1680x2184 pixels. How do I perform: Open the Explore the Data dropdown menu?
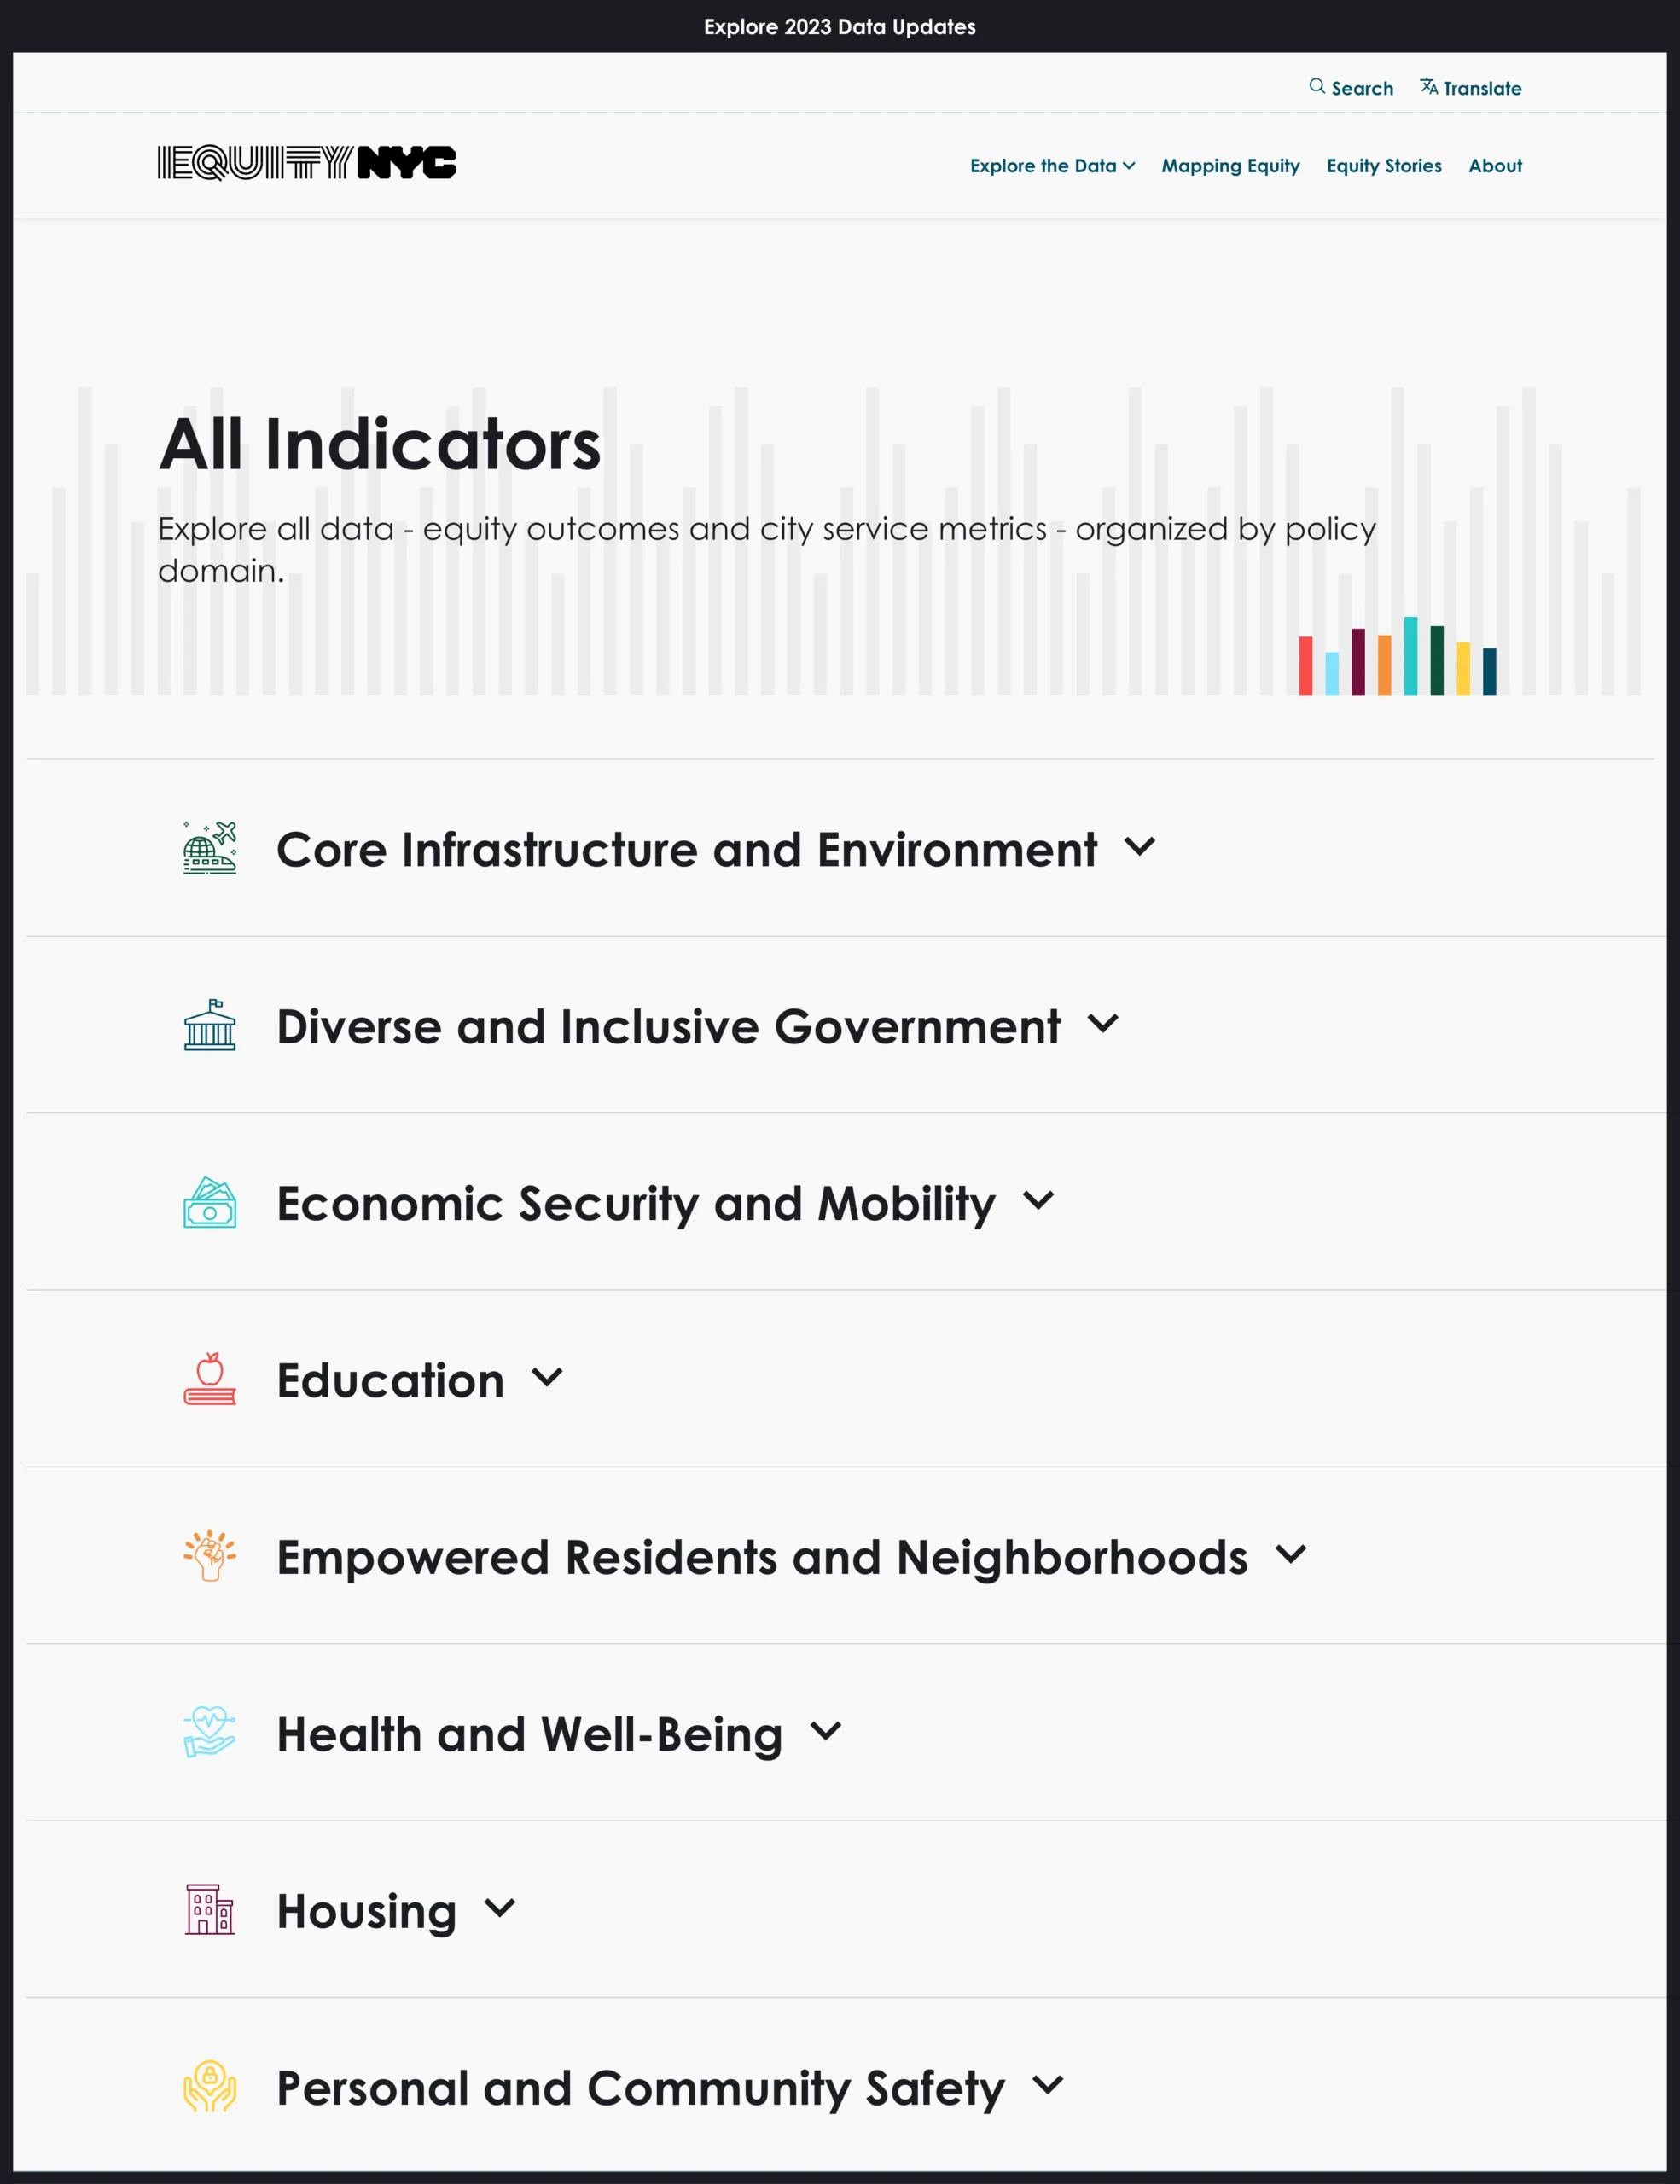[x=1052, y=166]
